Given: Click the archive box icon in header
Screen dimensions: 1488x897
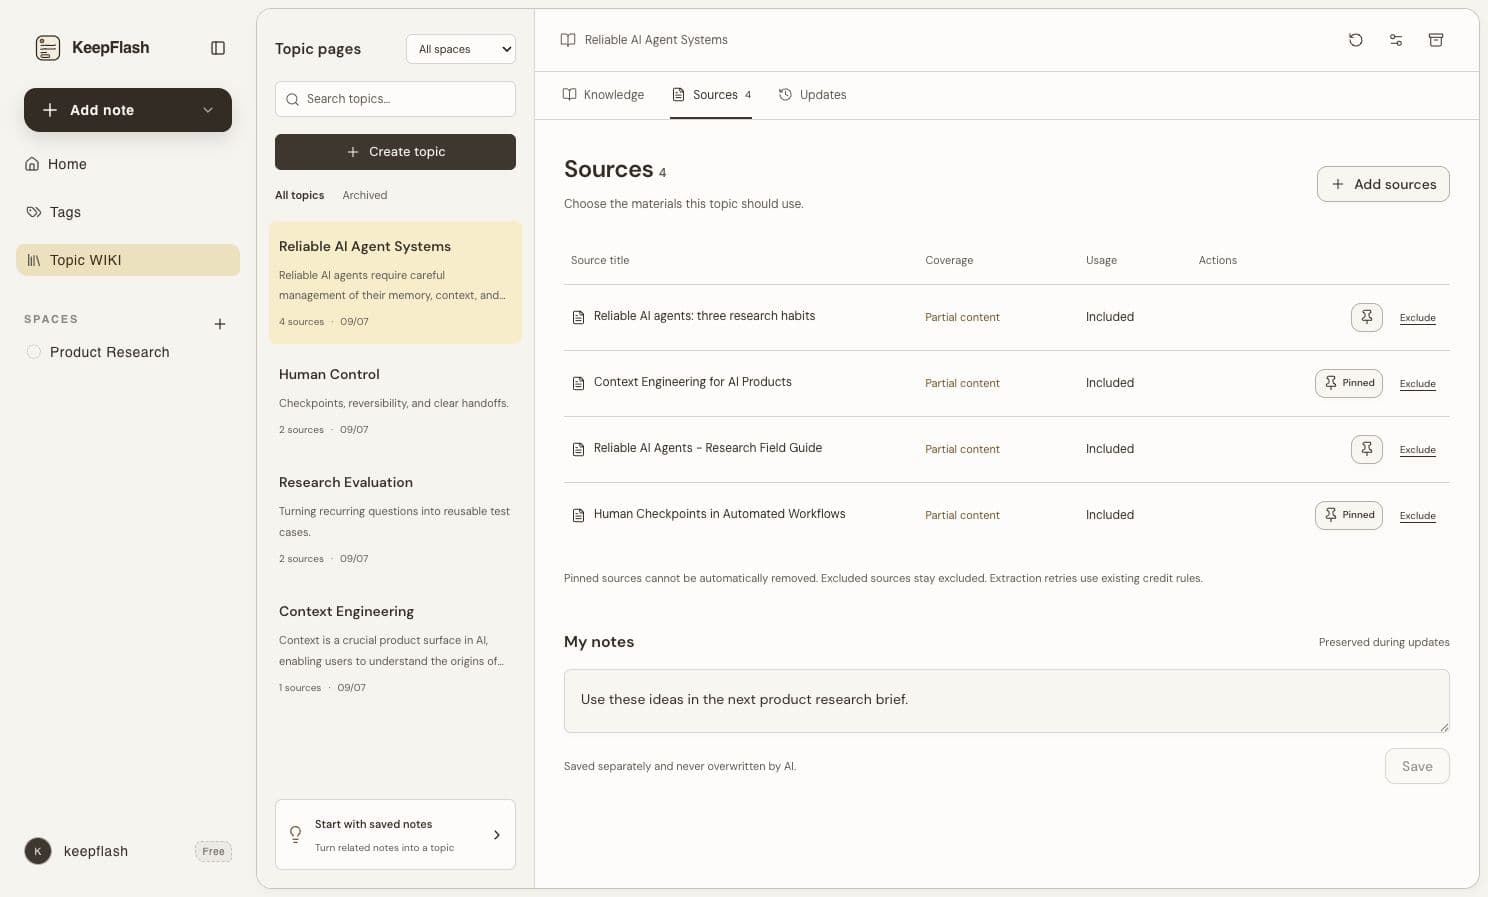Looking at the screenshot, I should coord(1436,40).
